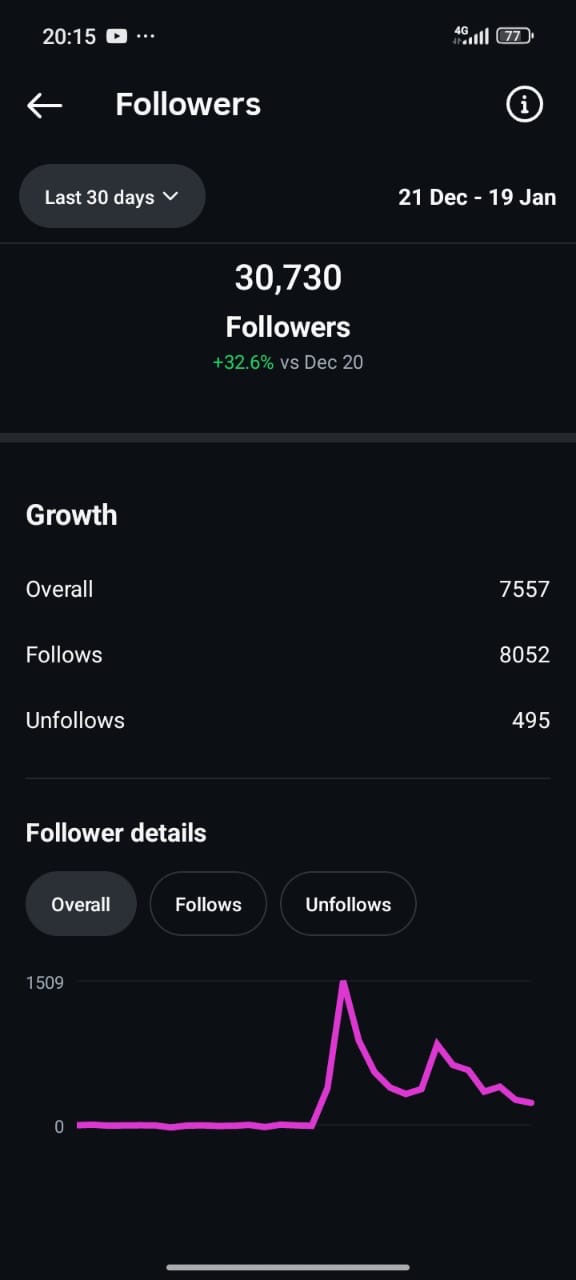Select the Unfollows growth row
The width and height of the screenshot is (576, 1280).
(288, 720)
